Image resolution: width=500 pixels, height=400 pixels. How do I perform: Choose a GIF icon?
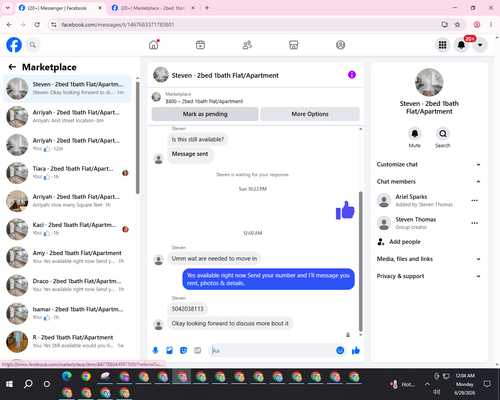tap(198, 350)
